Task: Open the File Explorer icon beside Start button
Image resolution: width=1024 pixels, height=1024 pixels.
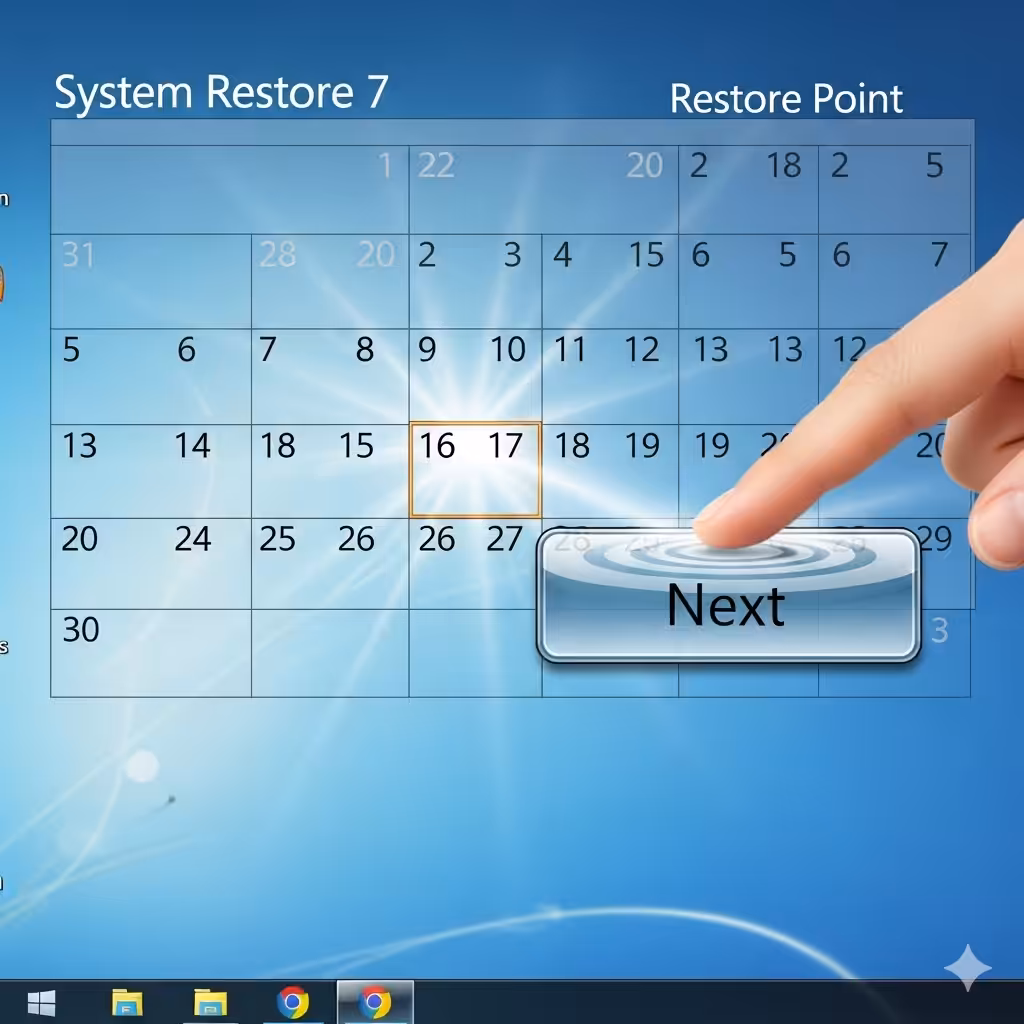Action: [127, 1002]
